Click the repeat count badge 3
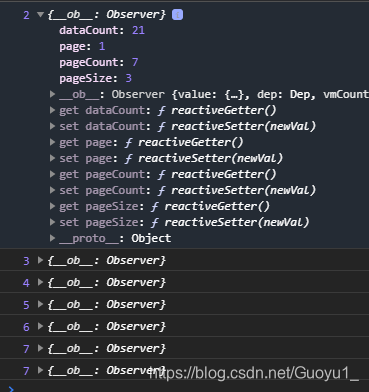Viewport: 369px width, 392px height. (26, 261)
